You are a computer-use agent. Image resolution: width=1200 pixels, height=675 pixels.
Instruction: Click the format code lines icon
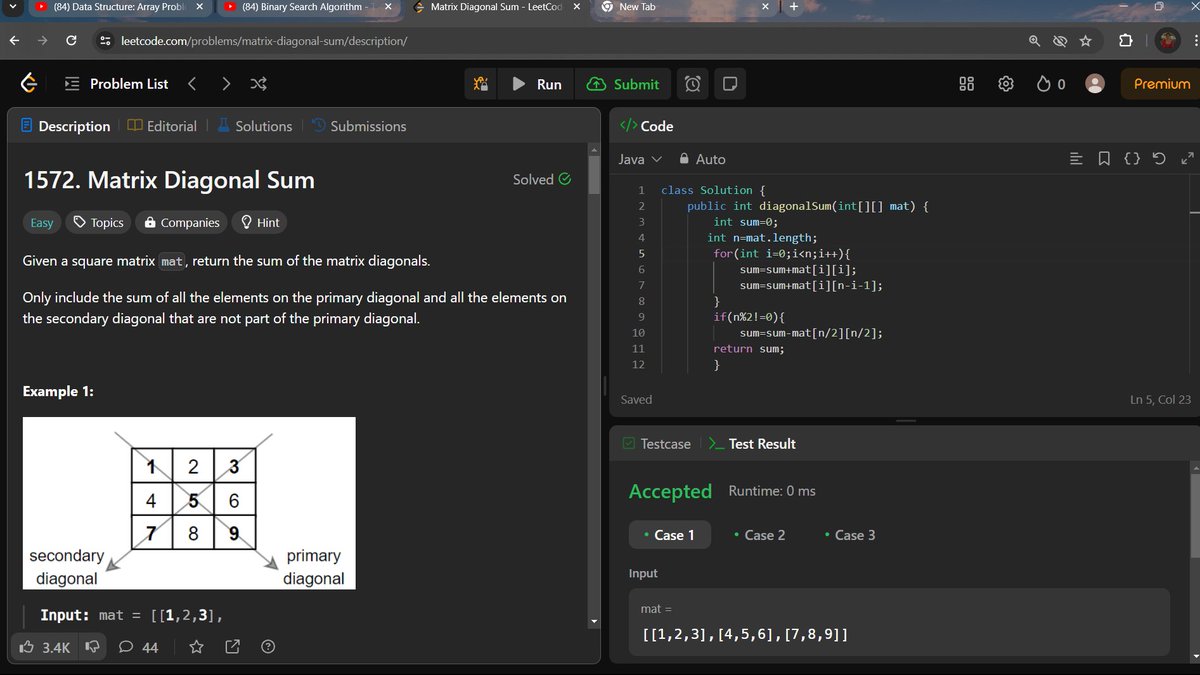tap(1076, 159)
